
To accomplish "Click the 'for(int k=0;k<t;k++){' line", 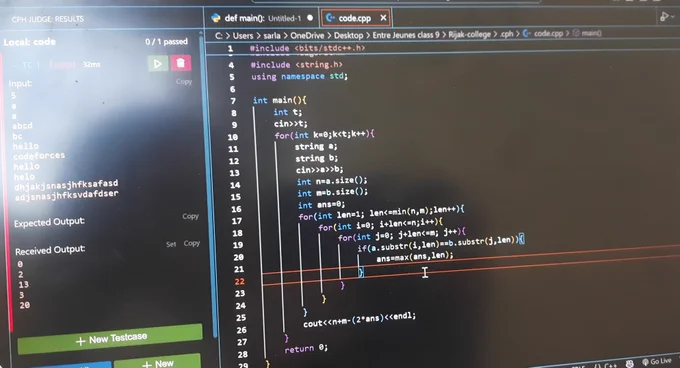I will tap(324, 135).
